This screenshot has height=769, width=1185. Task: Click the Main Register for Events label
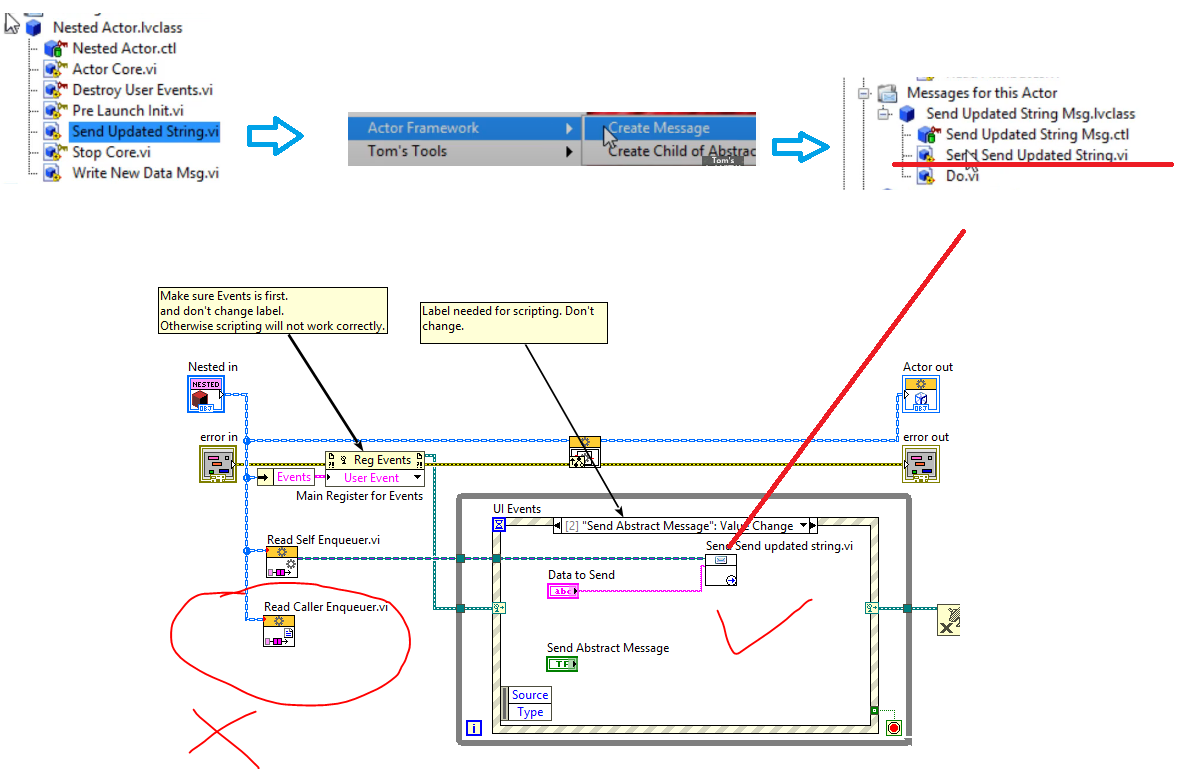coord(360,496)
